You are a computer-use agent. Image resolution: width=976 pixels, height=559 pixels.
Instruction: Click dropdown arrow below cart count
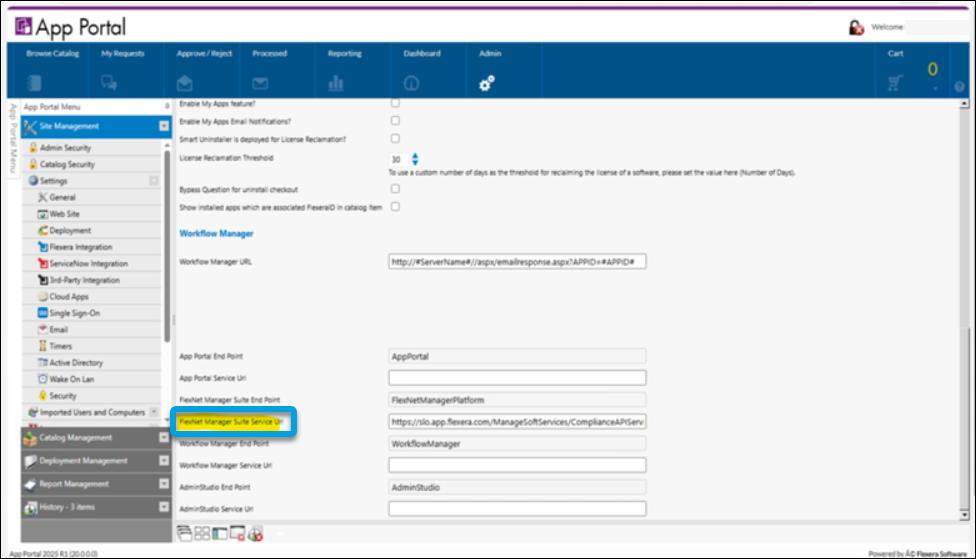[935, 89]
